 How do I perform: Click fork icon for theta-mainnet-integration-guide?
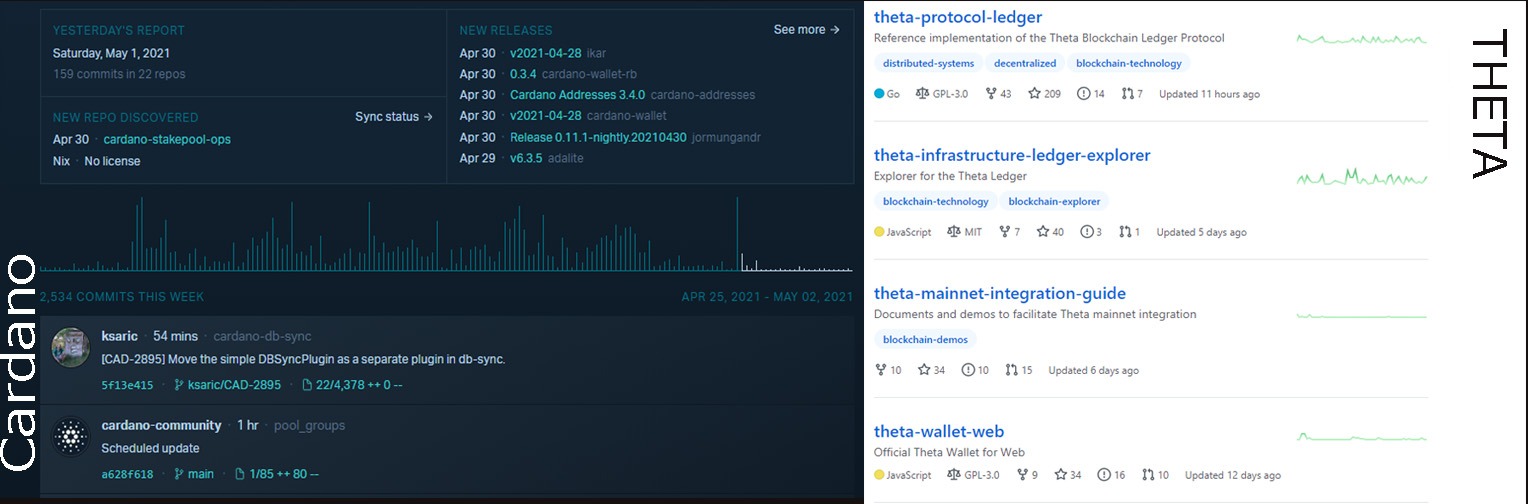[x=881, y=370]
